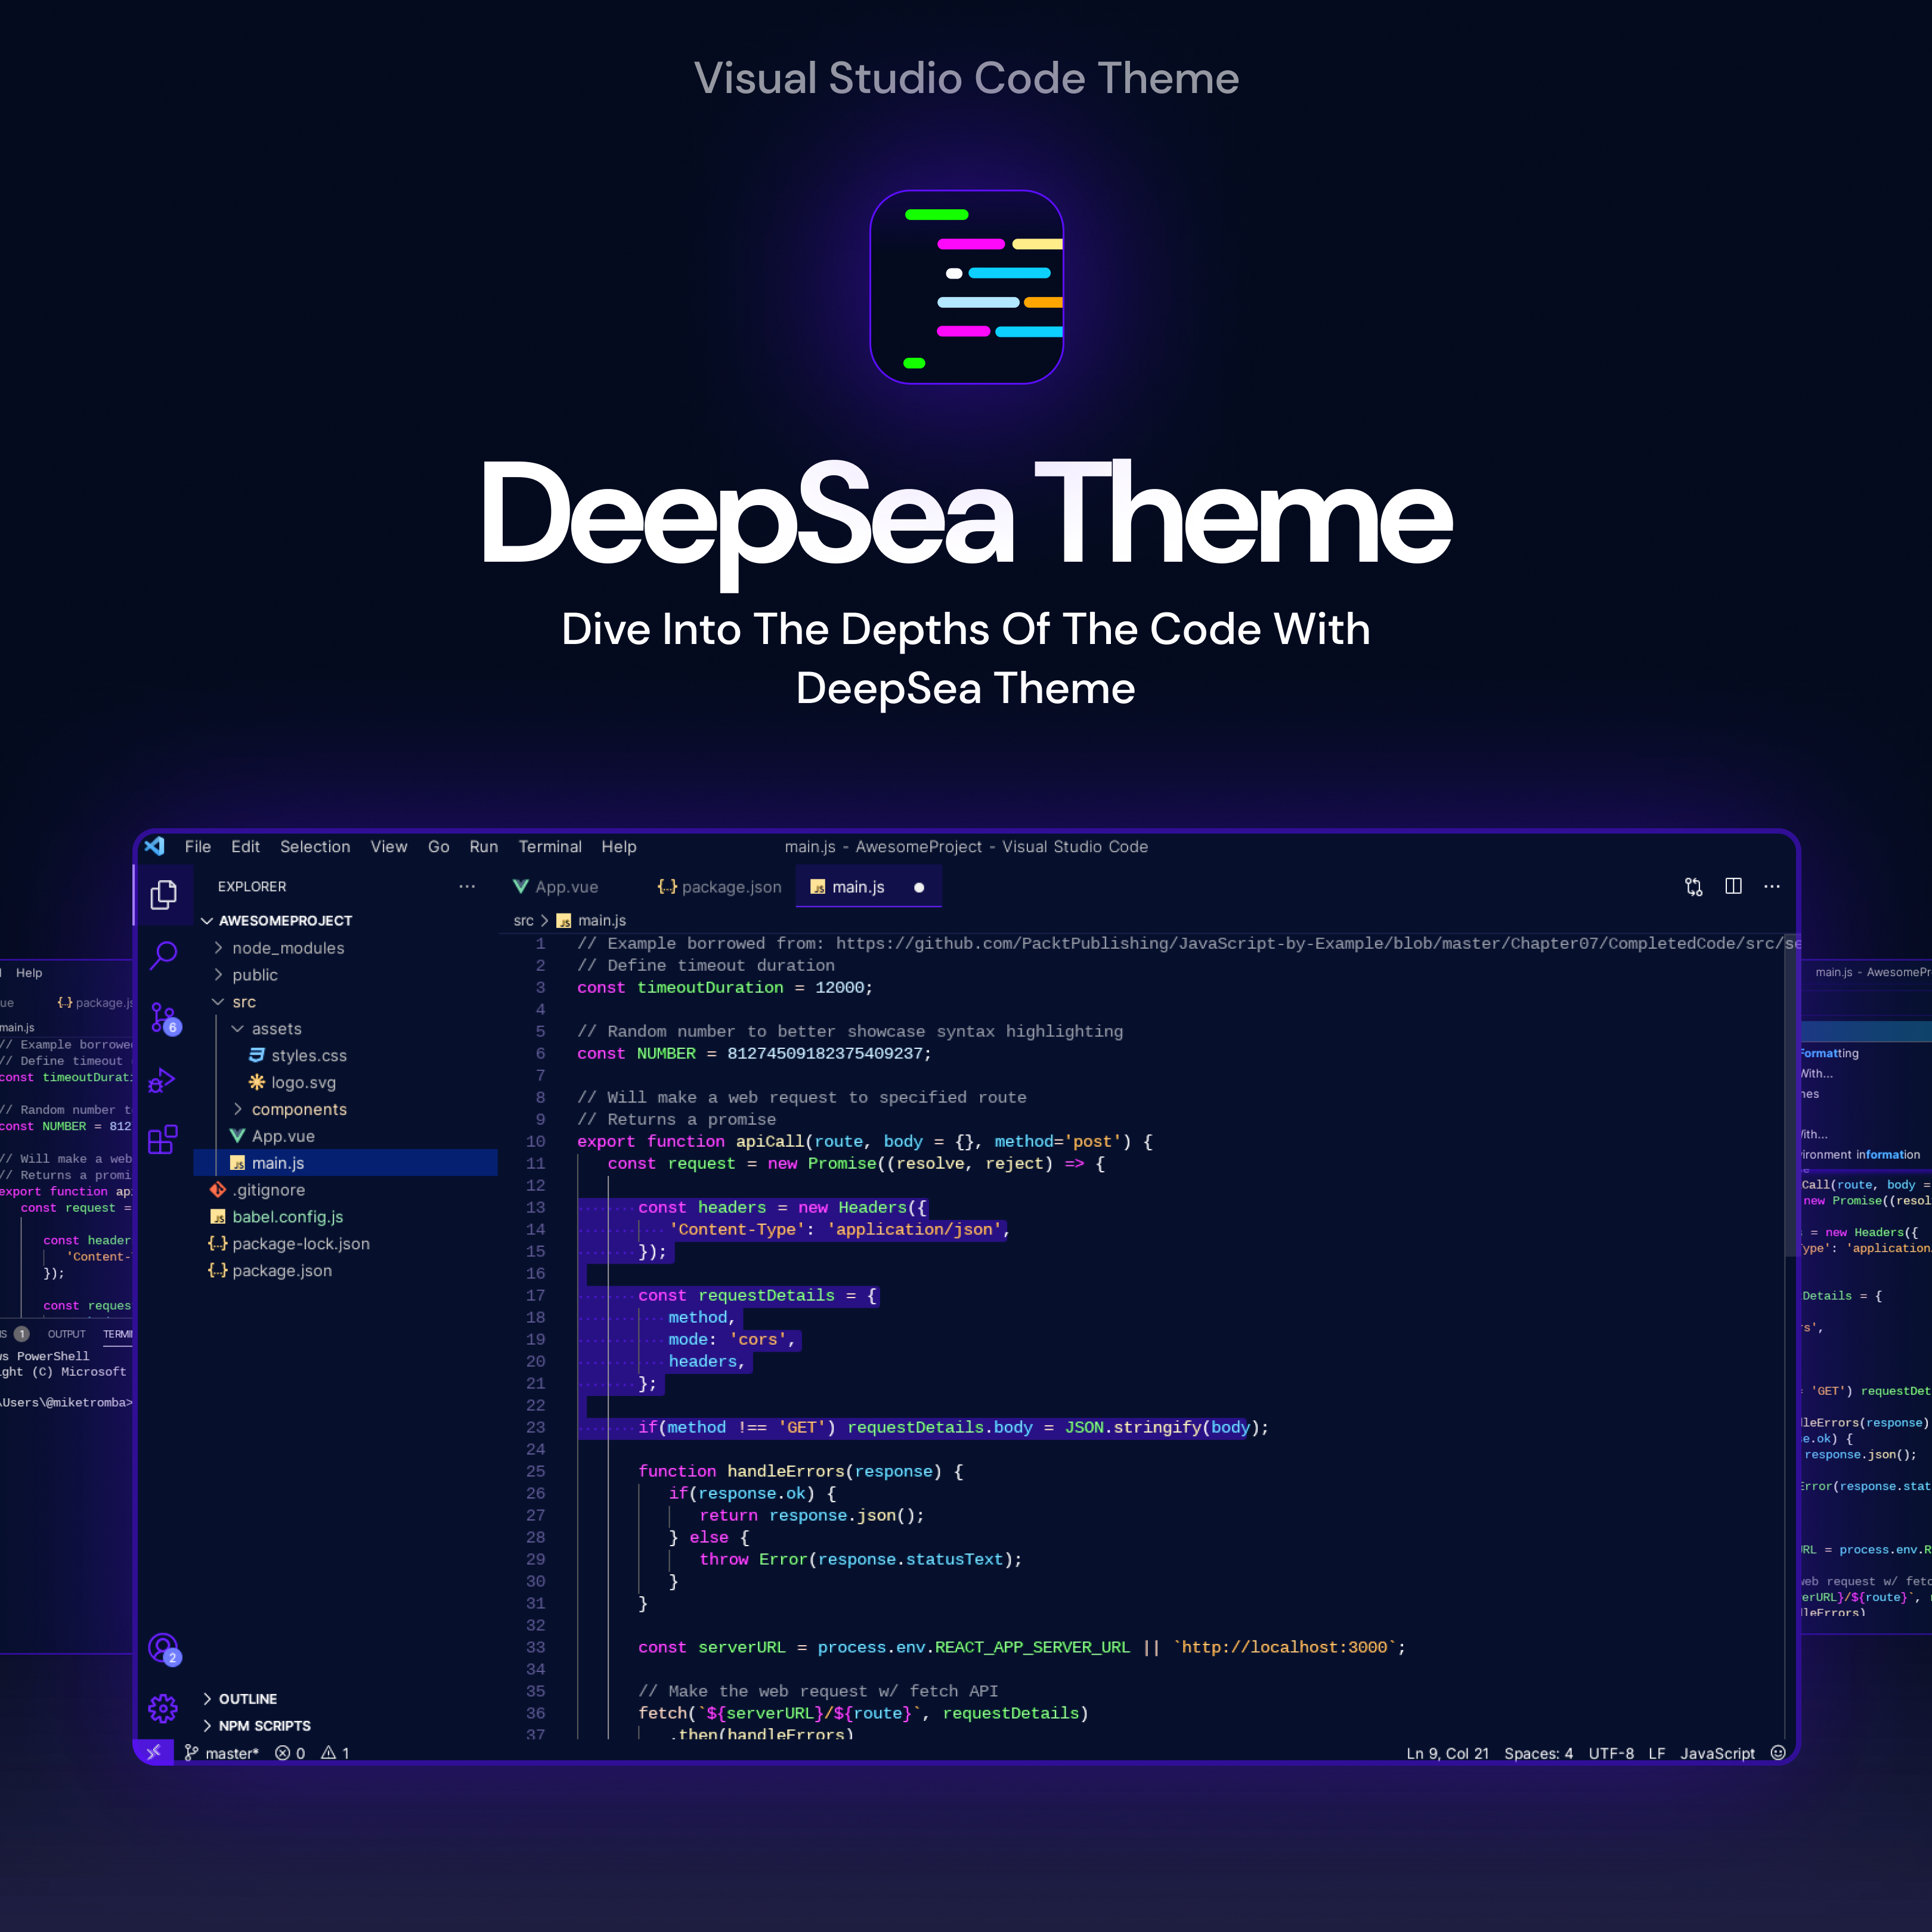1932x1932 pixels.
Task: Select OUTPUT tab in left background window
Action: pos(67,1334)
